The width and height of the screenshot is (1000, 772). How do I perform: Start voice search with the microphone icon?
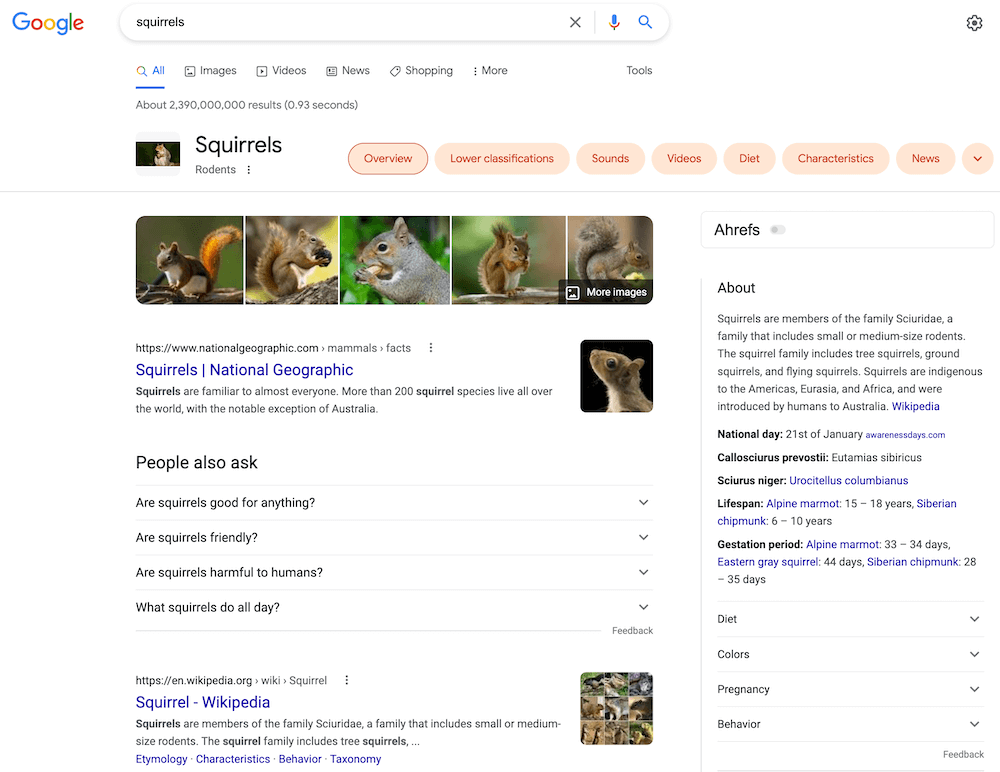click(x=614, y=22)
